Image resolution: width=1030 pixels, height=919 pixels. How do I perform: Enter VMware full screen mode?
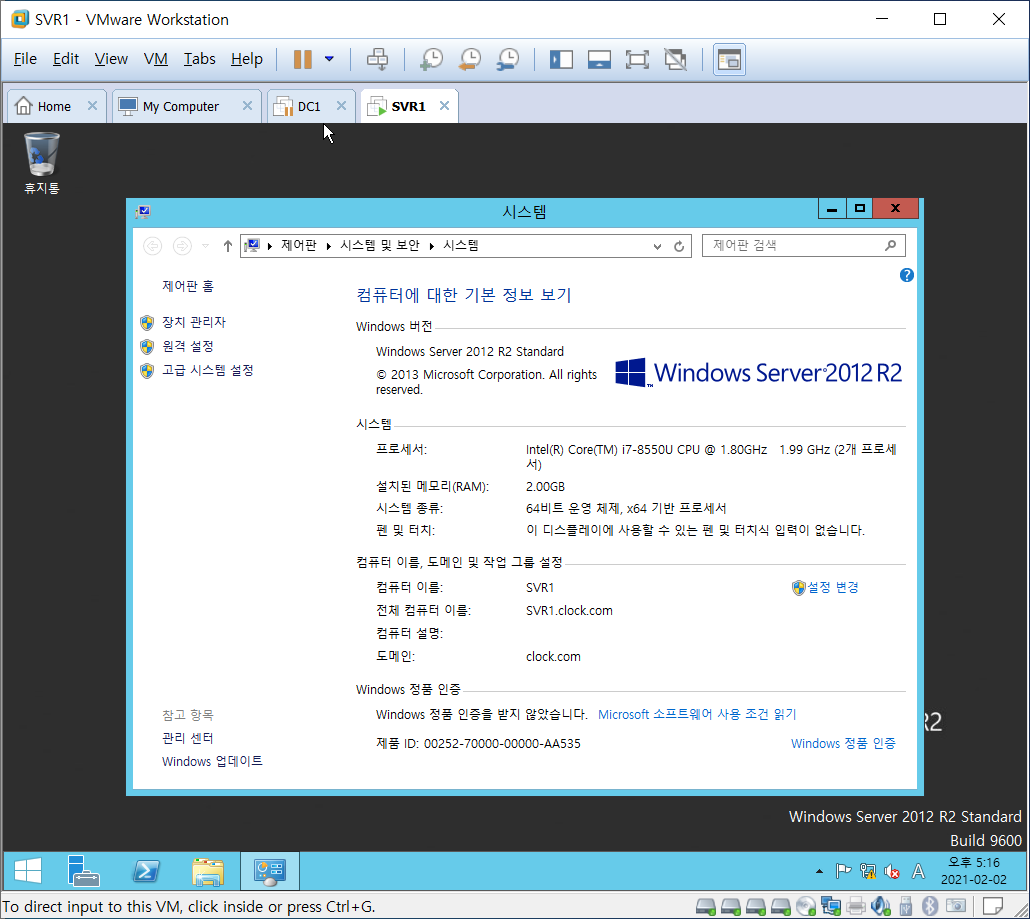637,59
